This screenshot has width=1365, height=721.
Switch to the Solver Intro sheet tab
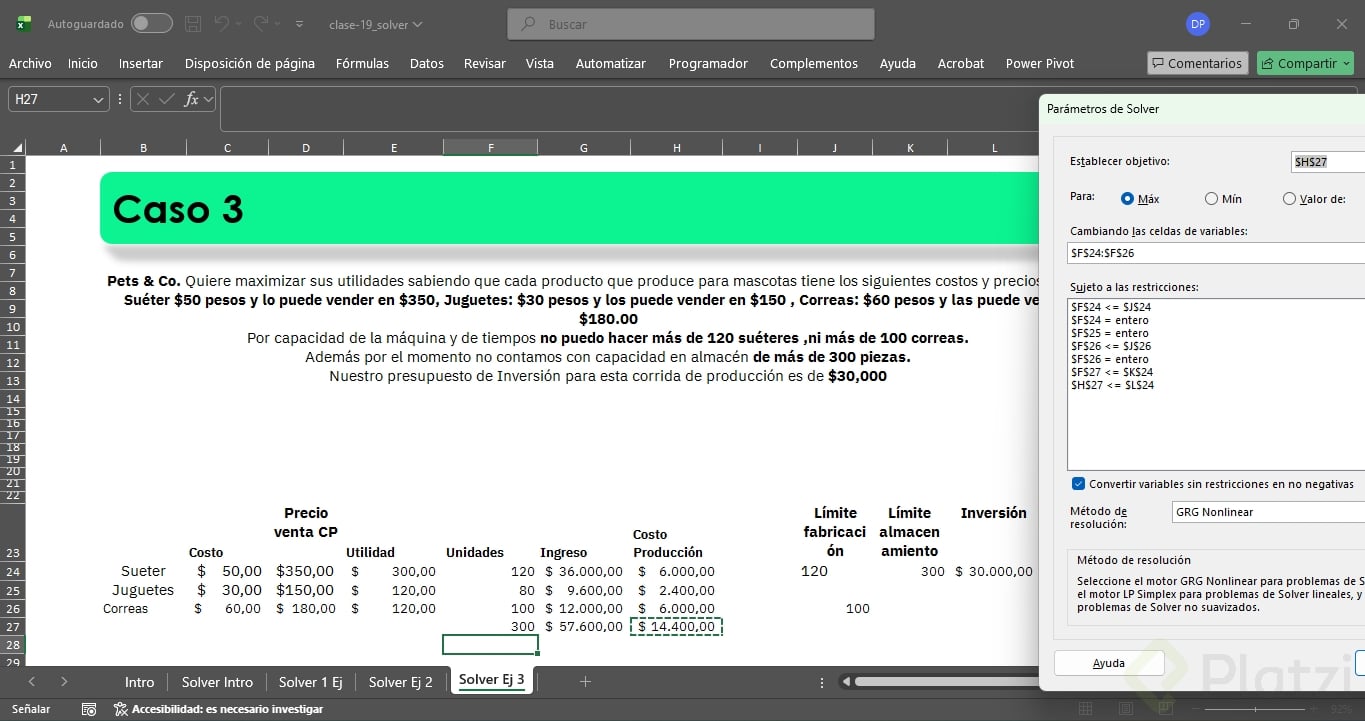pyautogui.click(x=217, y=682)
